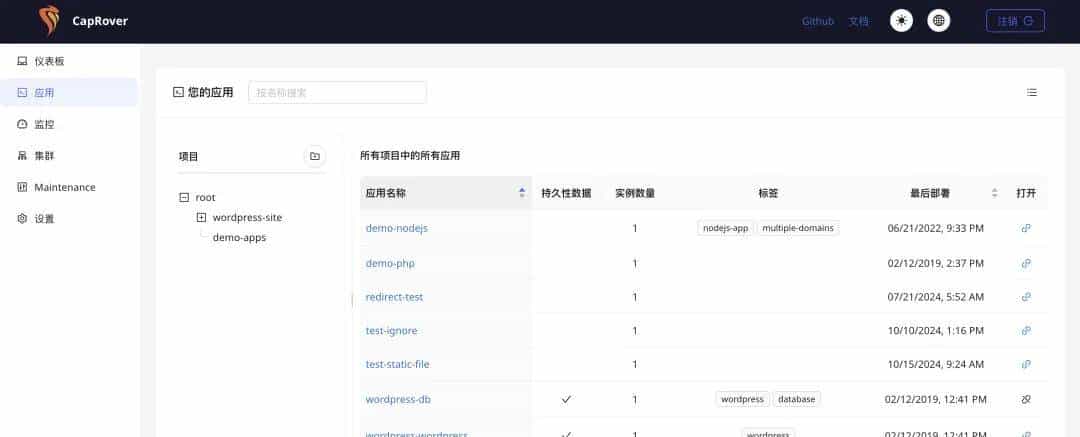Open redirect-test external link icon
The image size is (1080, 437).
[1026, 297]
